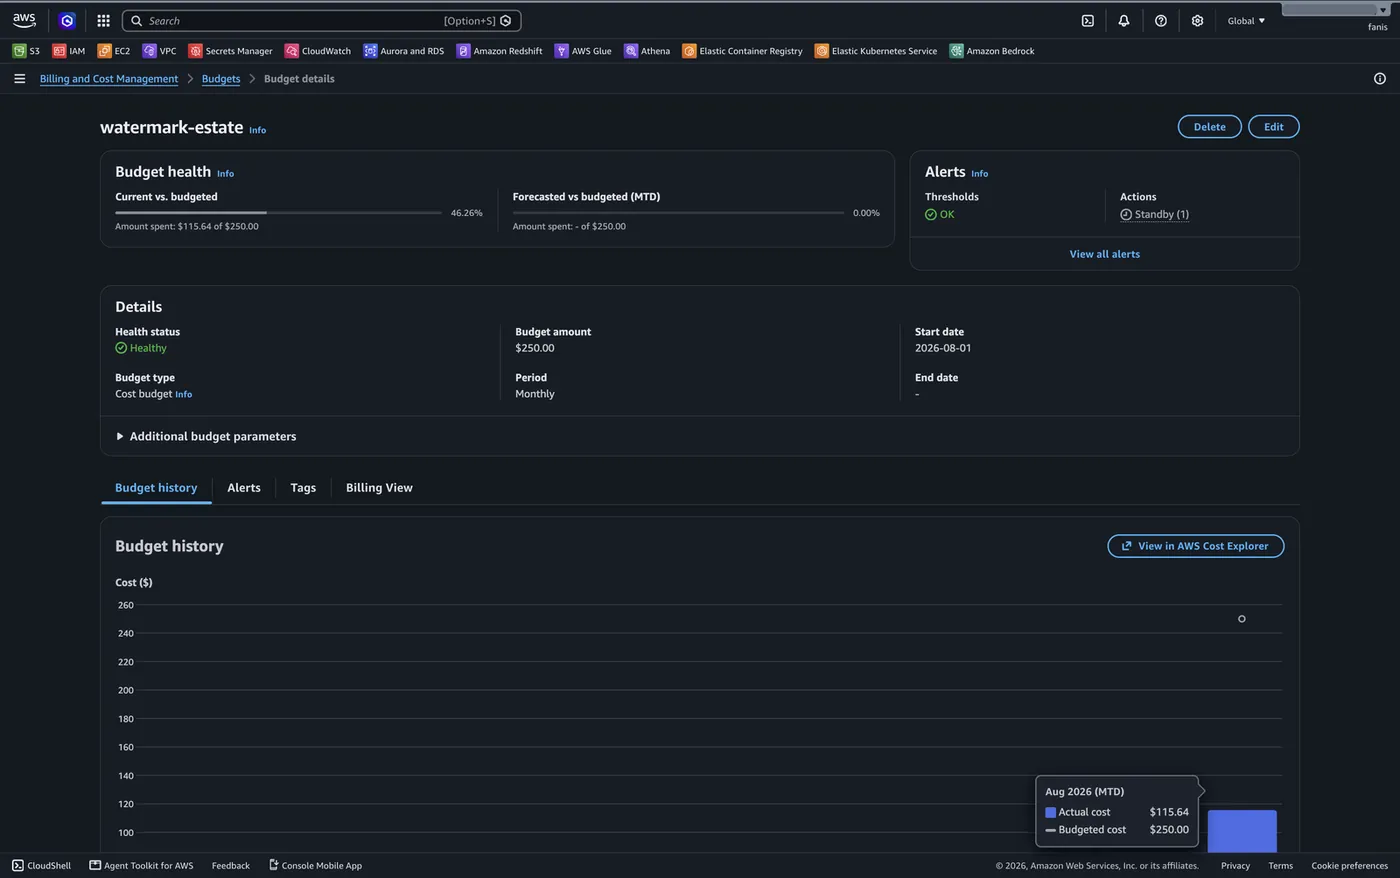The width and height of the screenshot is (1400, 878).
Task: Open Info link next to Cost budget
Action: pyautogui.click(x=184, y=394)
